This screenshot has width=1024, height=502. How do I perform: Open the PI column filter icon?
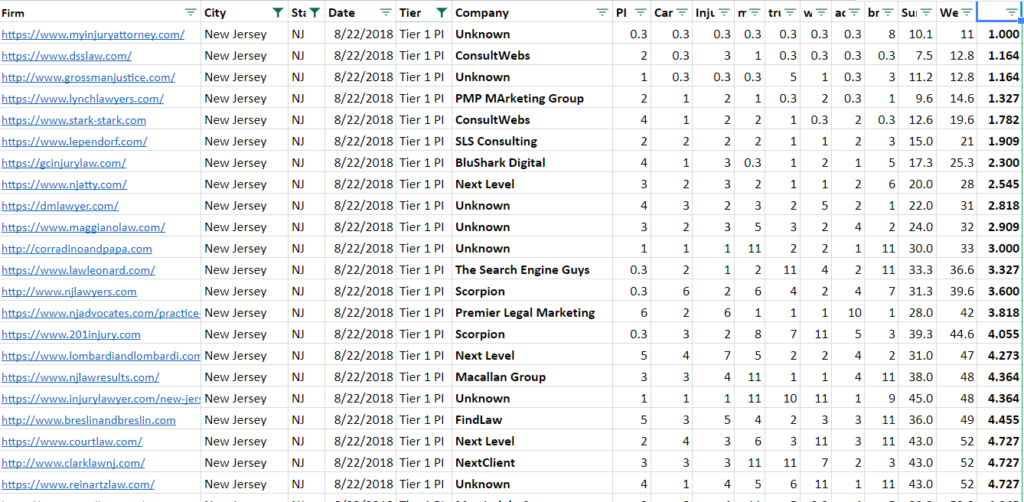[x=641, y=12]
